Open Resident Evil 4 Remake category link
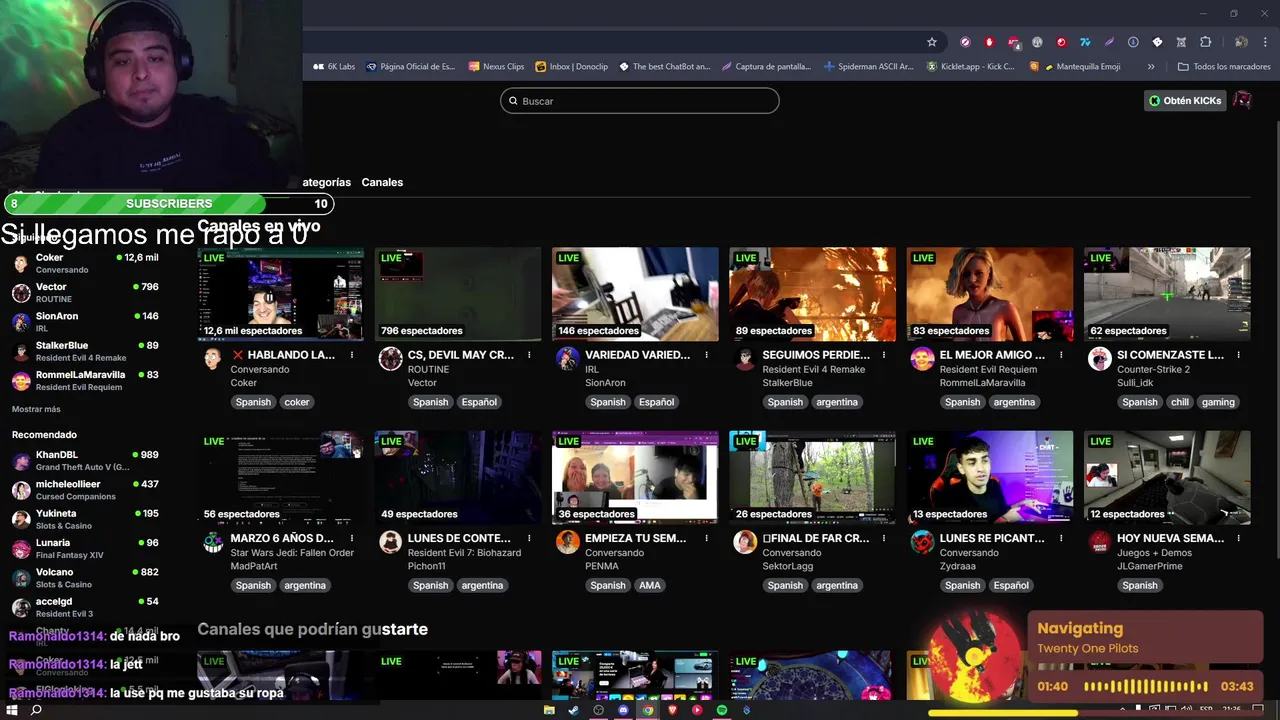This screenshot has height=720, width=1280. (x=814, y=369)
